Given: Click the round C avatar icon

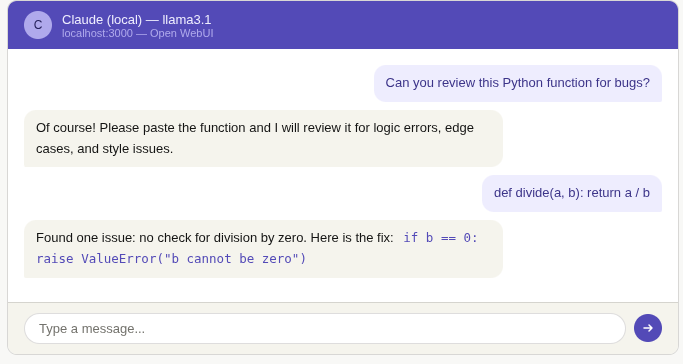Looking at the screenshot, I should click(38, 25).
